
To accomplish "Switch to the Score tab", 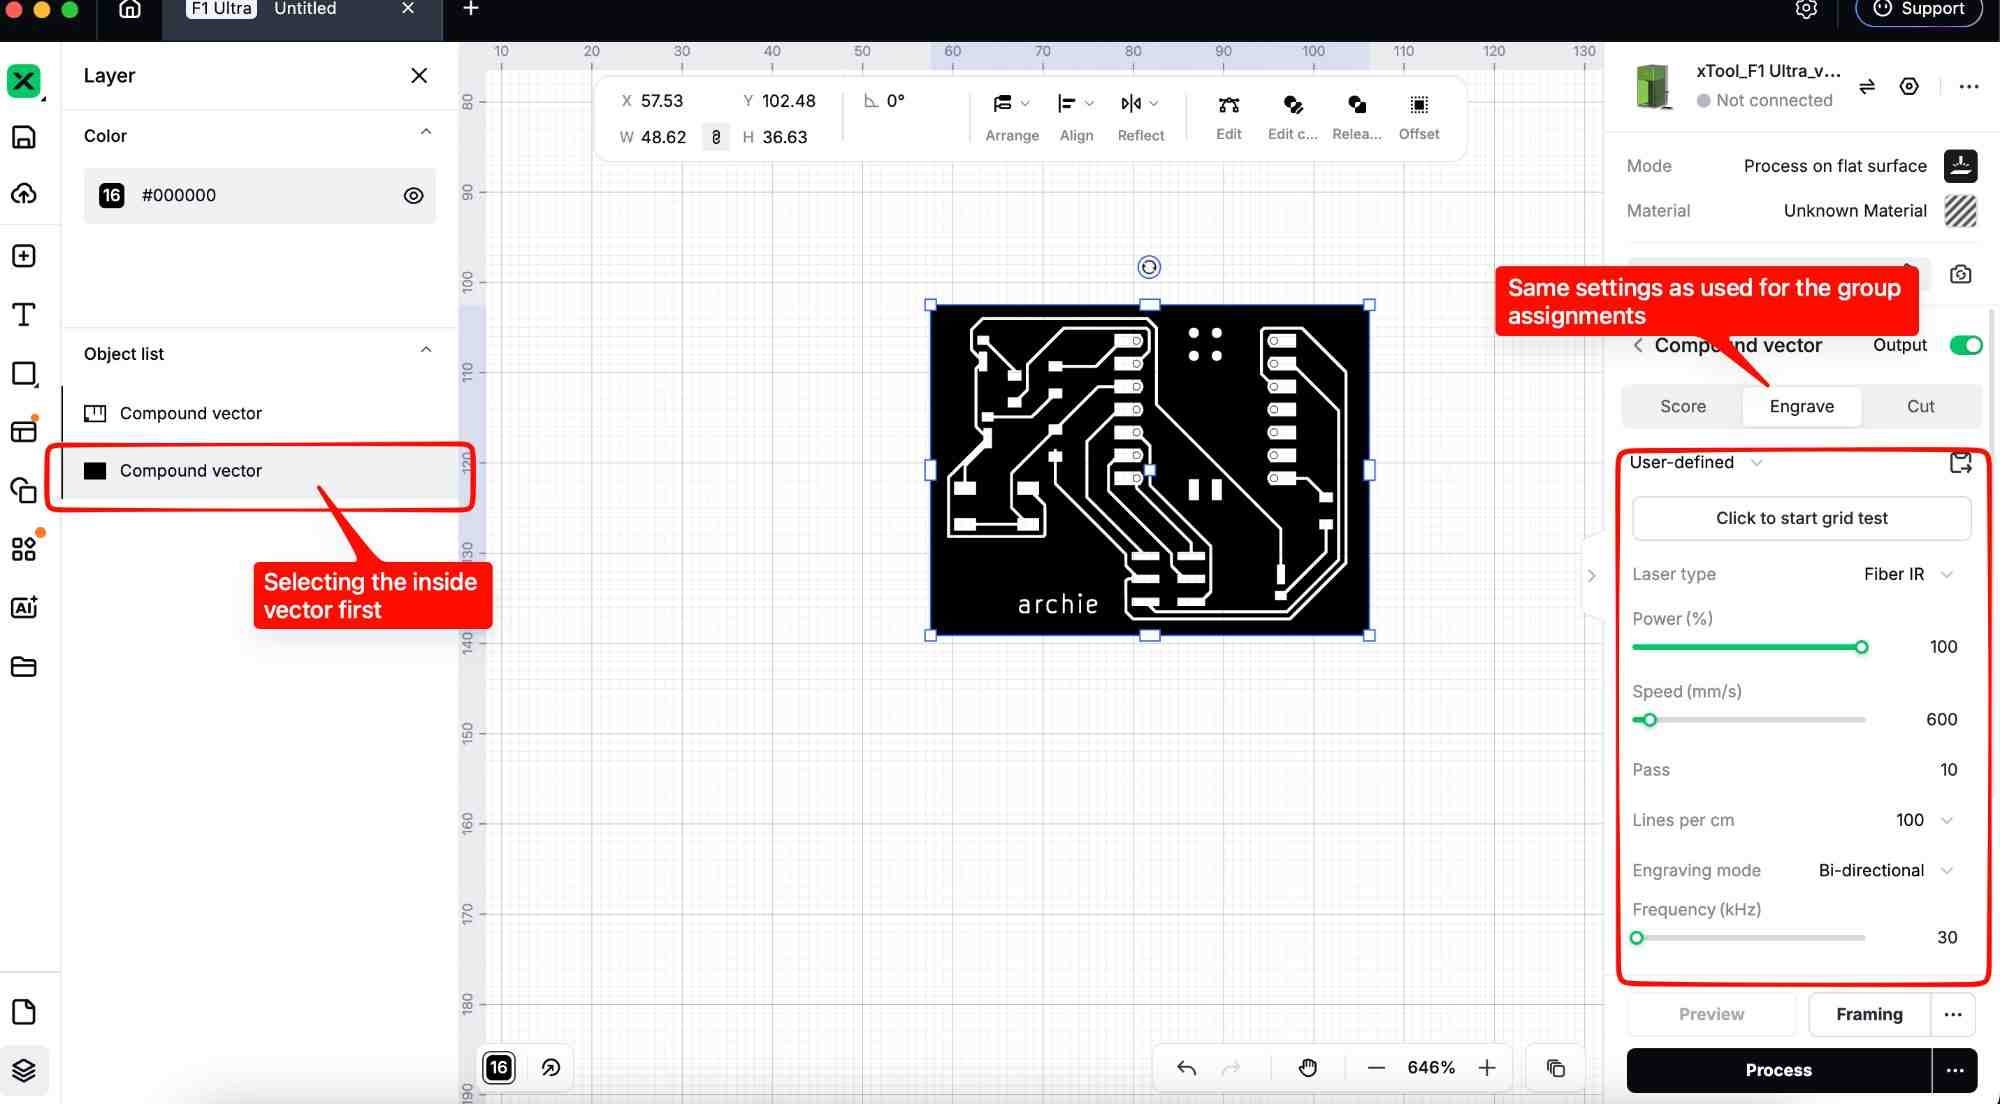I will click(x=1682, y=406).
